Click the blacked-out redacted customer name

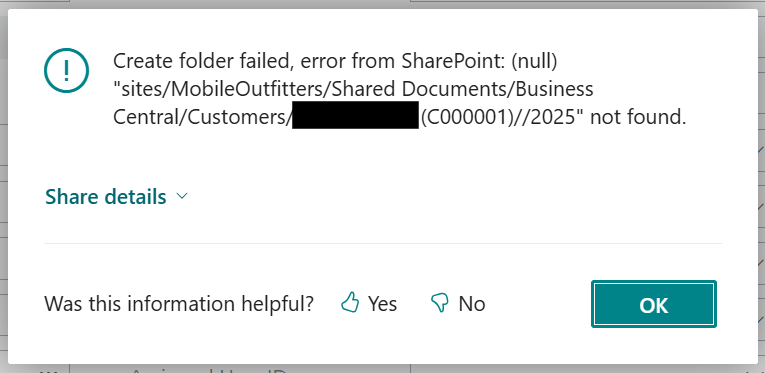pyautogui.click(x=355, y=115)
